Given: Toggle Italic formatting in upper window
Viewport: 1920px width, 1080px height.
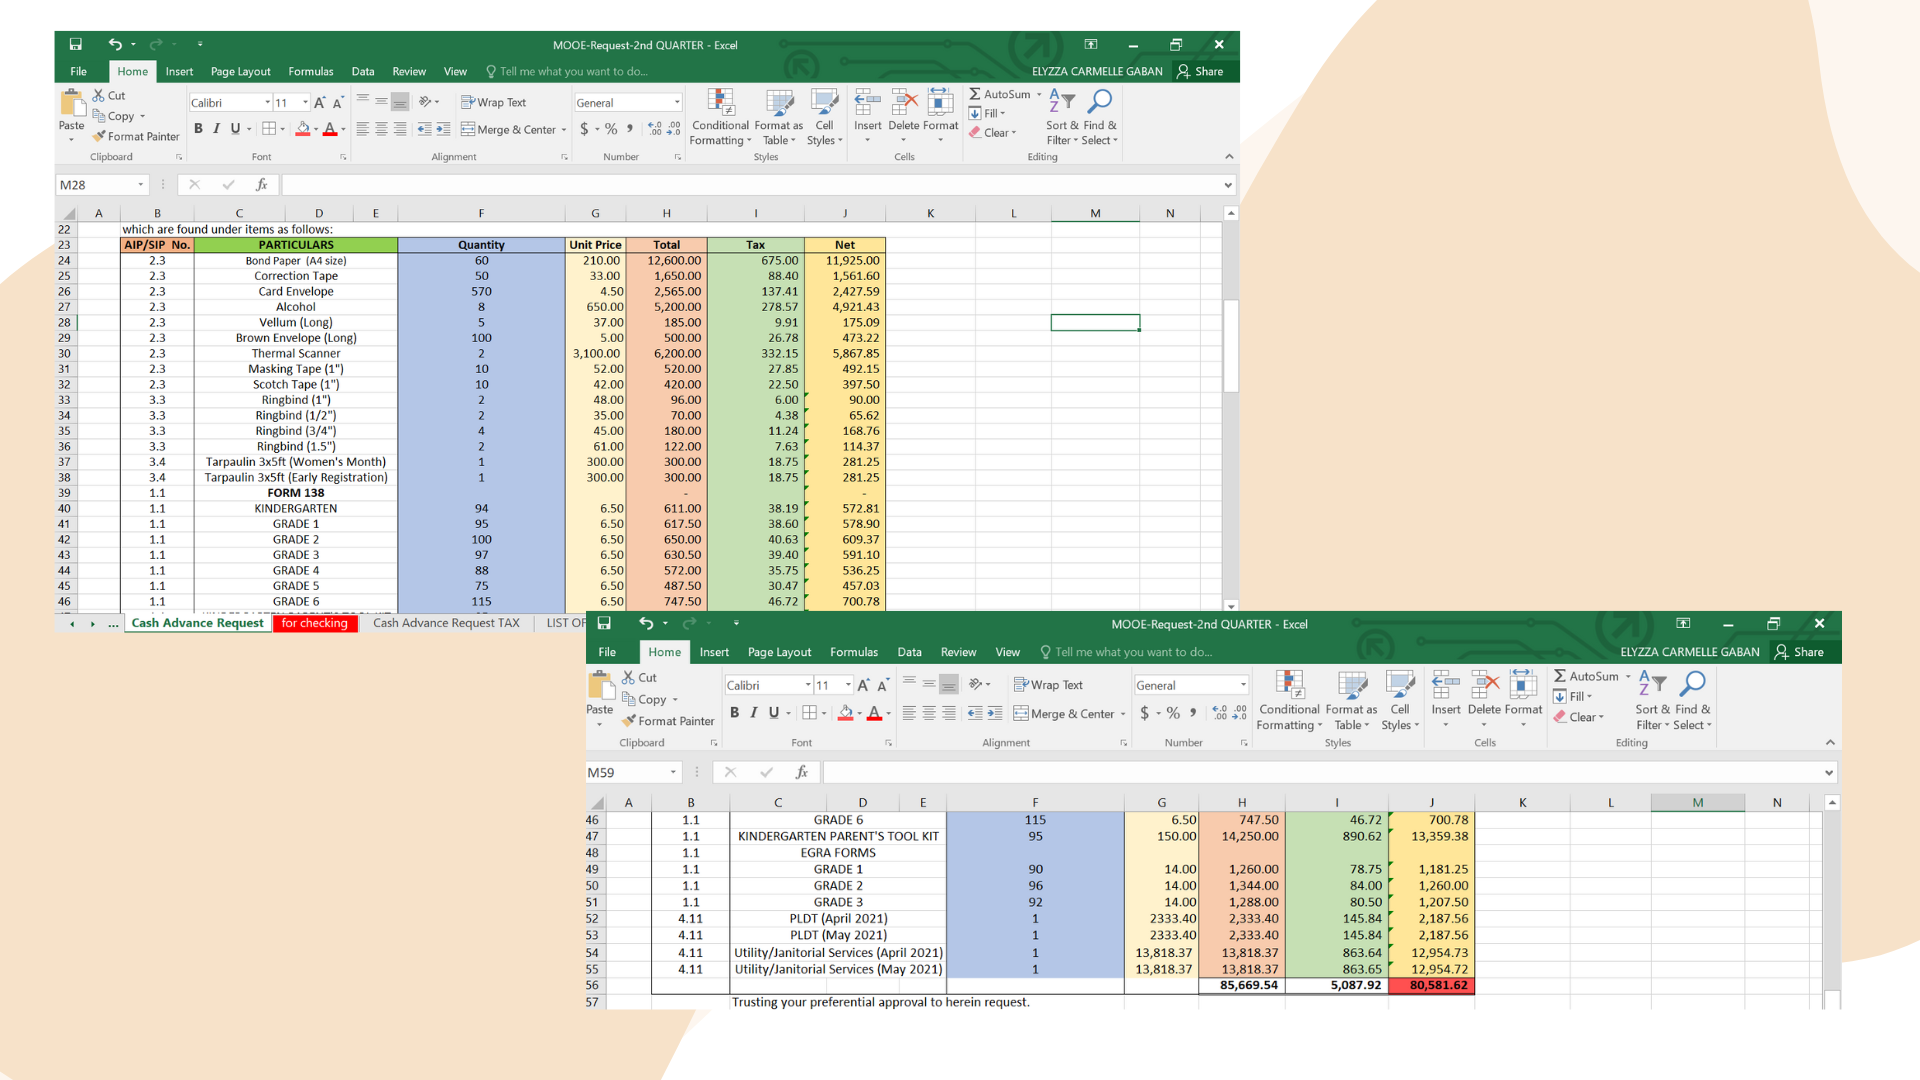Looking at the screenshot, I should (216, 129).
